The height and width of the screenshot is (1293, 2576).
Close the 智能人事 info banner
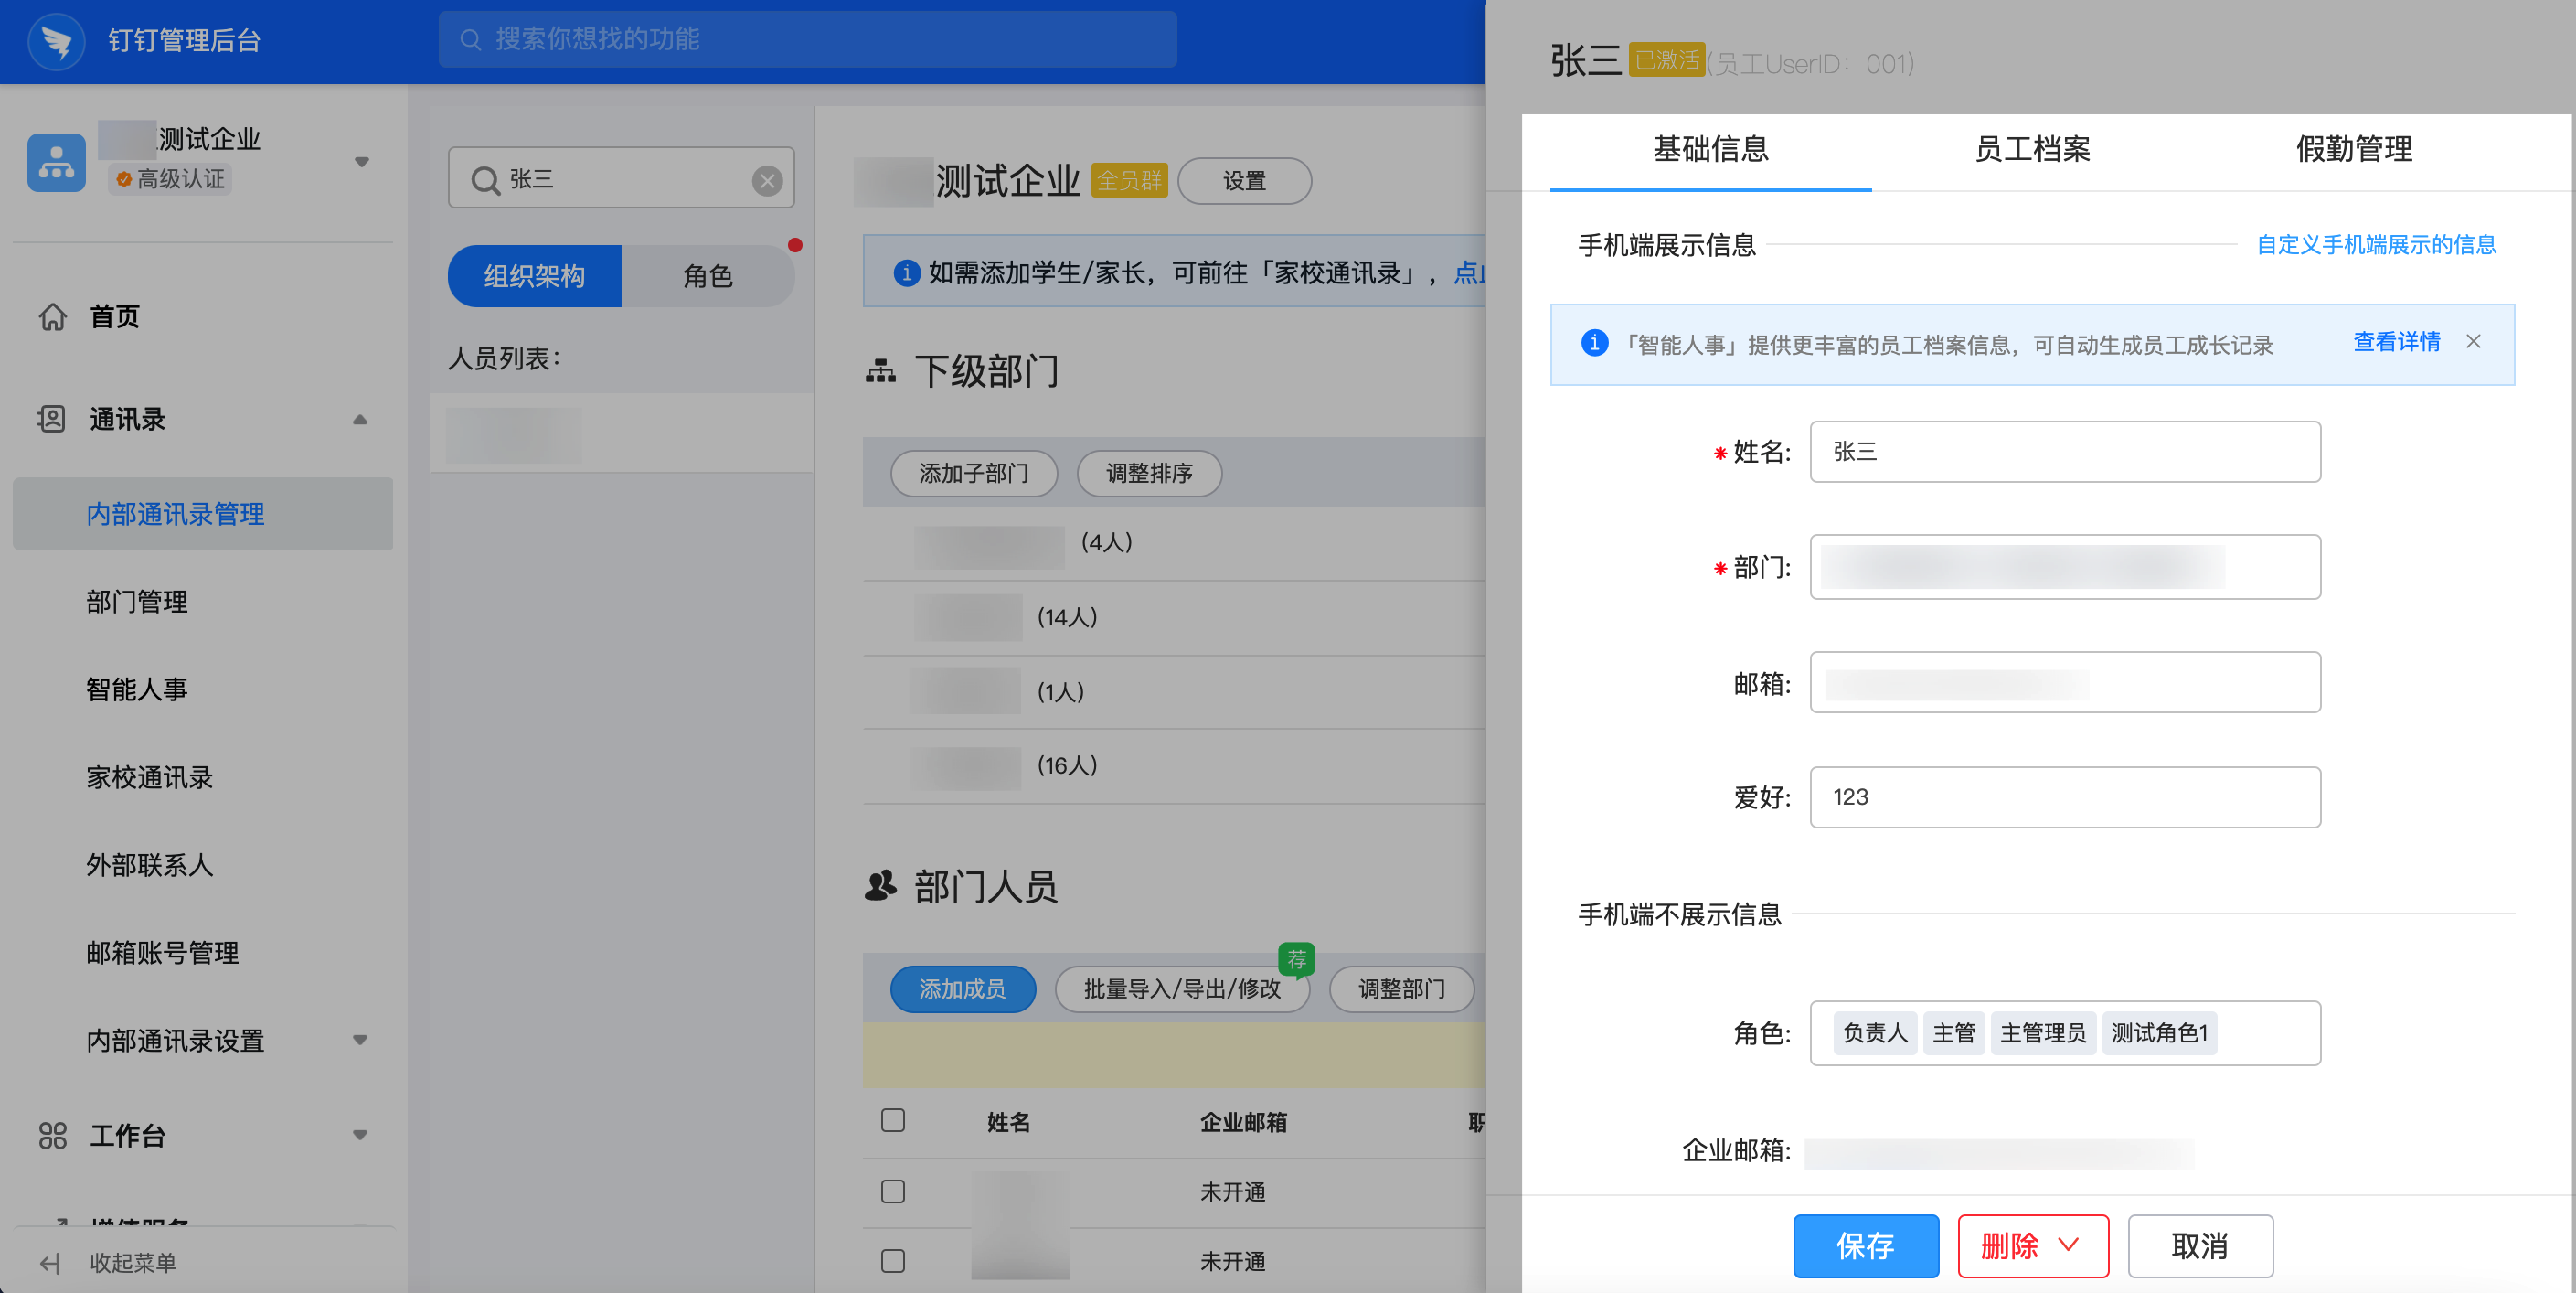pos(2473,342)
